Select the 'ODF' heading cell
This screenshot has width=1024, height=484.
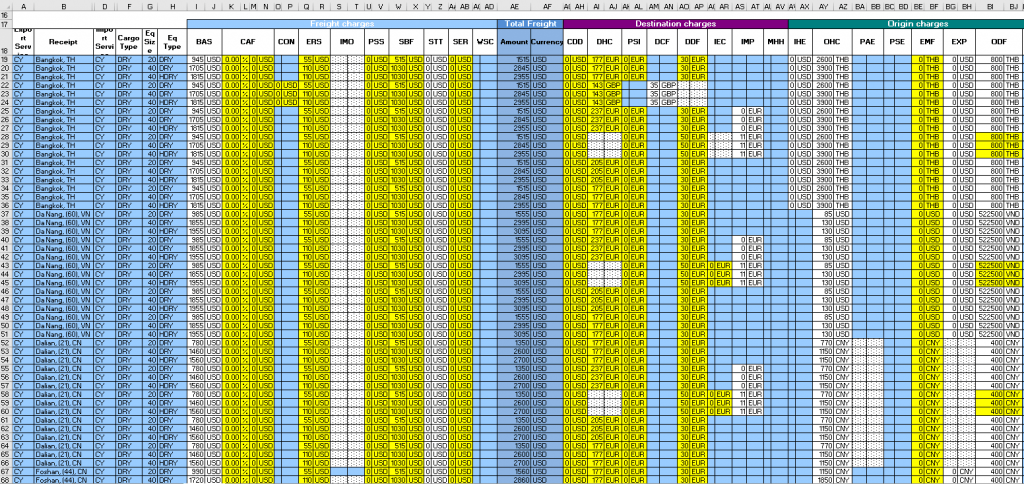pos(999,42)
